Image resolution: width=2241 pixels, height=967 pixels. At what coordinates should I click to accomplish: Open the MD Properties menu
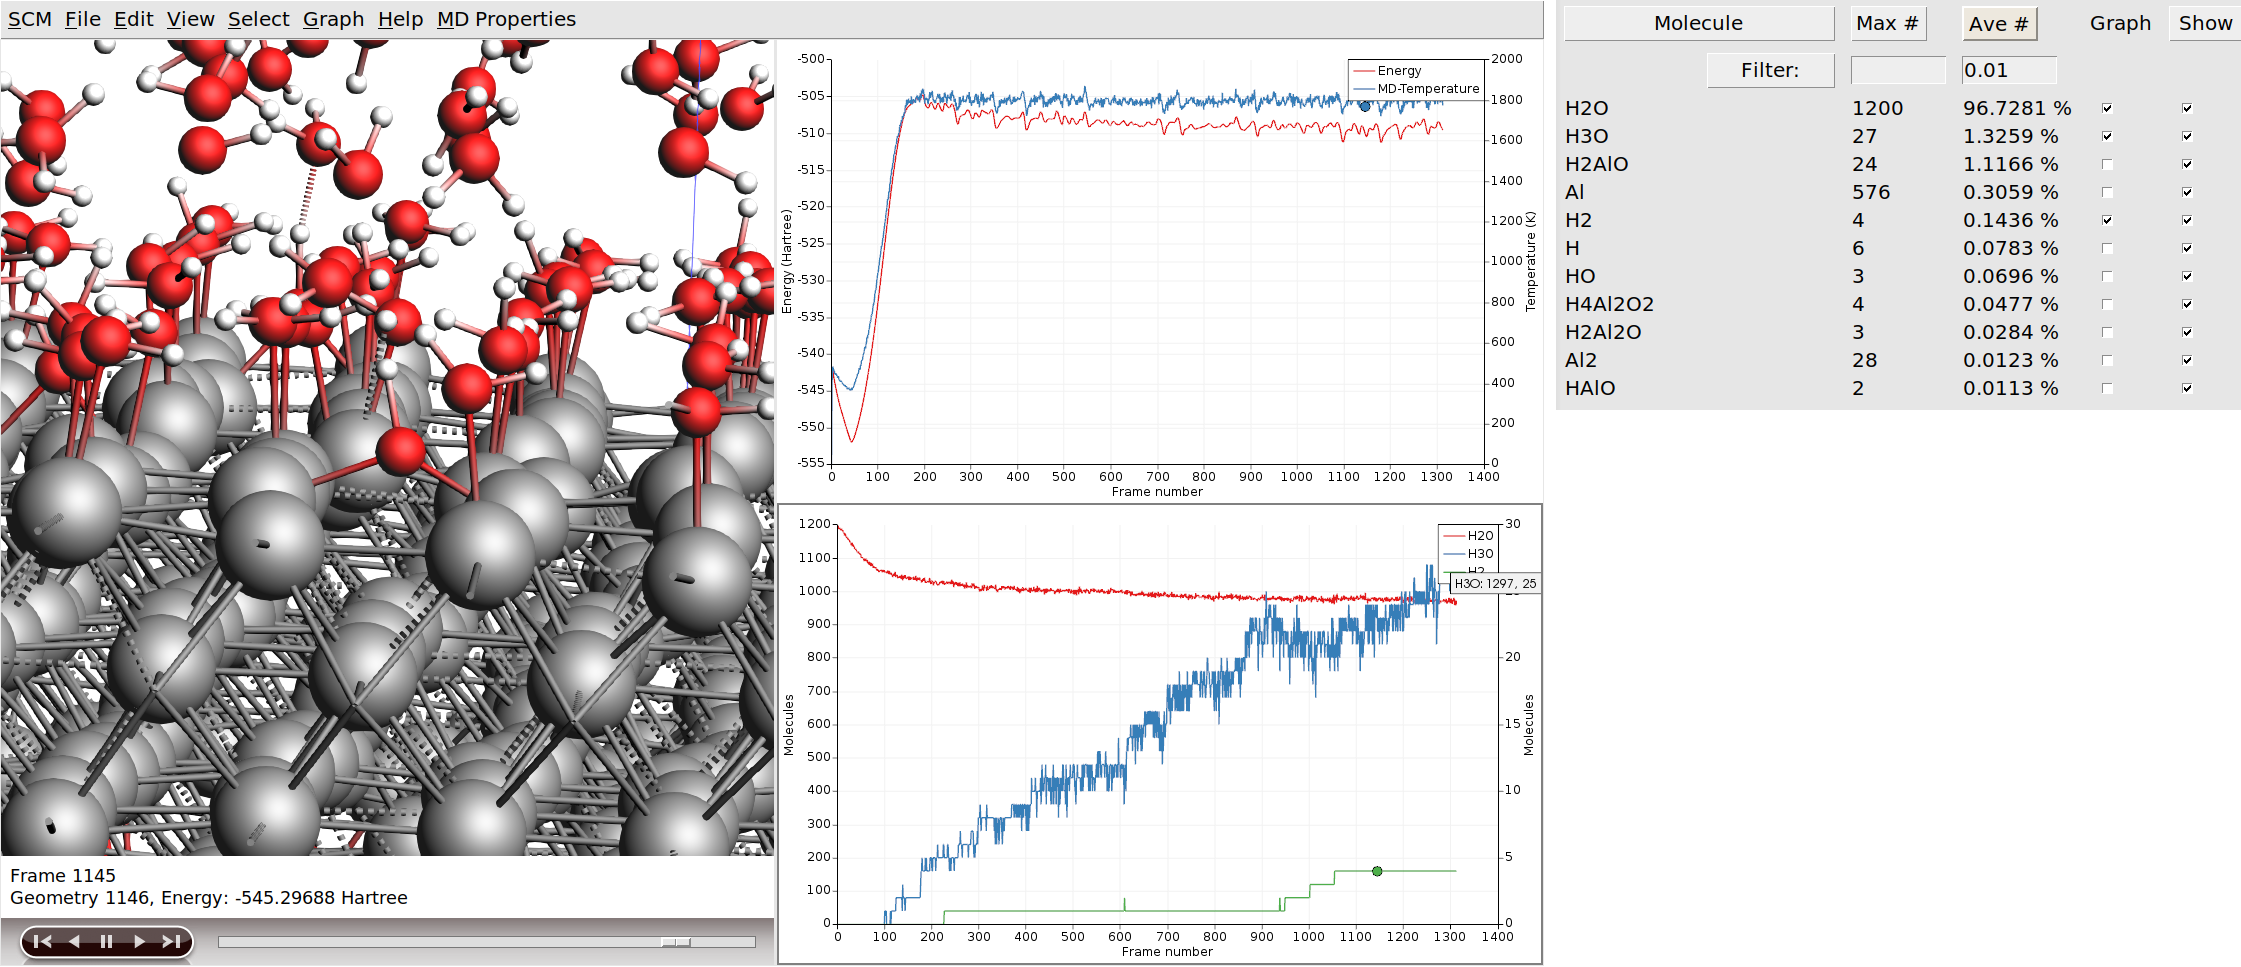[x=506, y=19]
